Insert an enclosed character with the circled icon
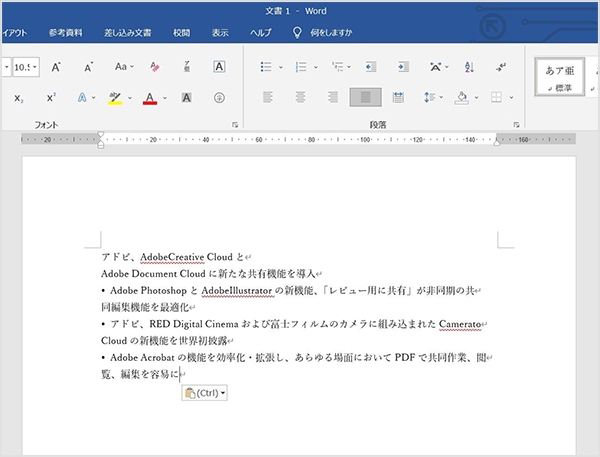Screen dimensions: 600x457 pos(219,98)
